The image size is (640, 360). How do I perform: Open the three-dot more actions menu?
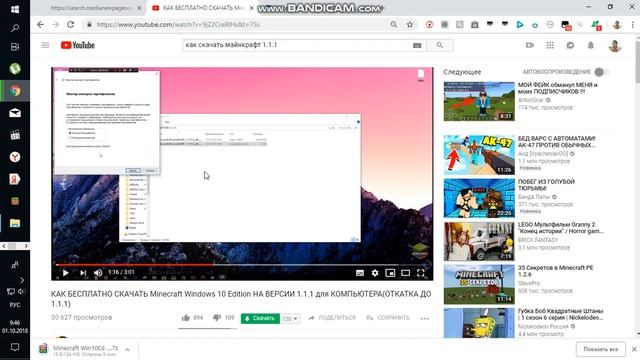(425, 318)
